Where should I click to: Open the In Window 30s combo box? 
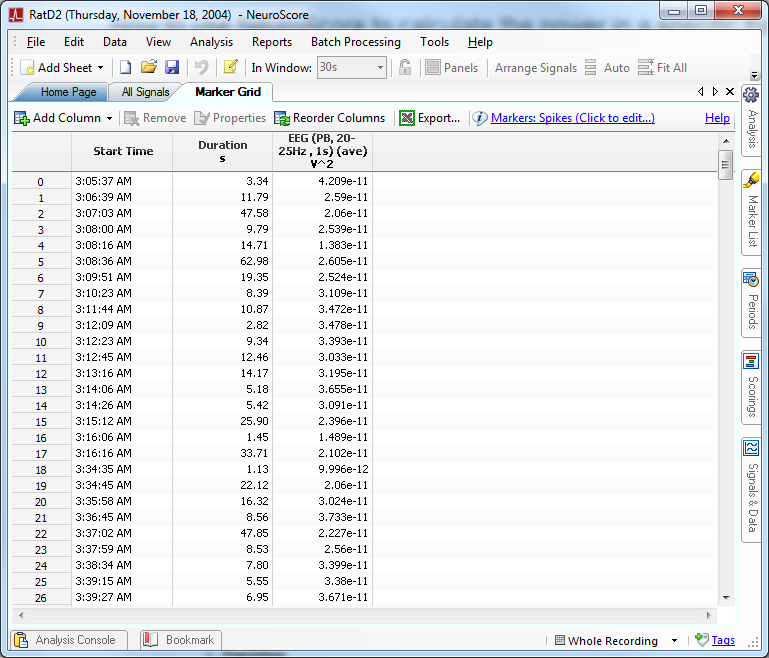click(x=351, y=67)
